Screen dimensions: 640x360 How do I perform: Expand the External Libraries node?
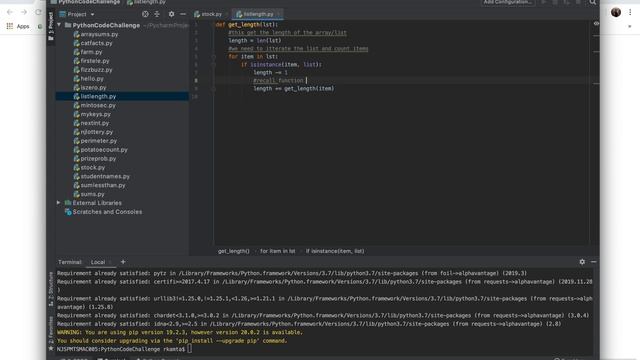(x=58, y=202)
